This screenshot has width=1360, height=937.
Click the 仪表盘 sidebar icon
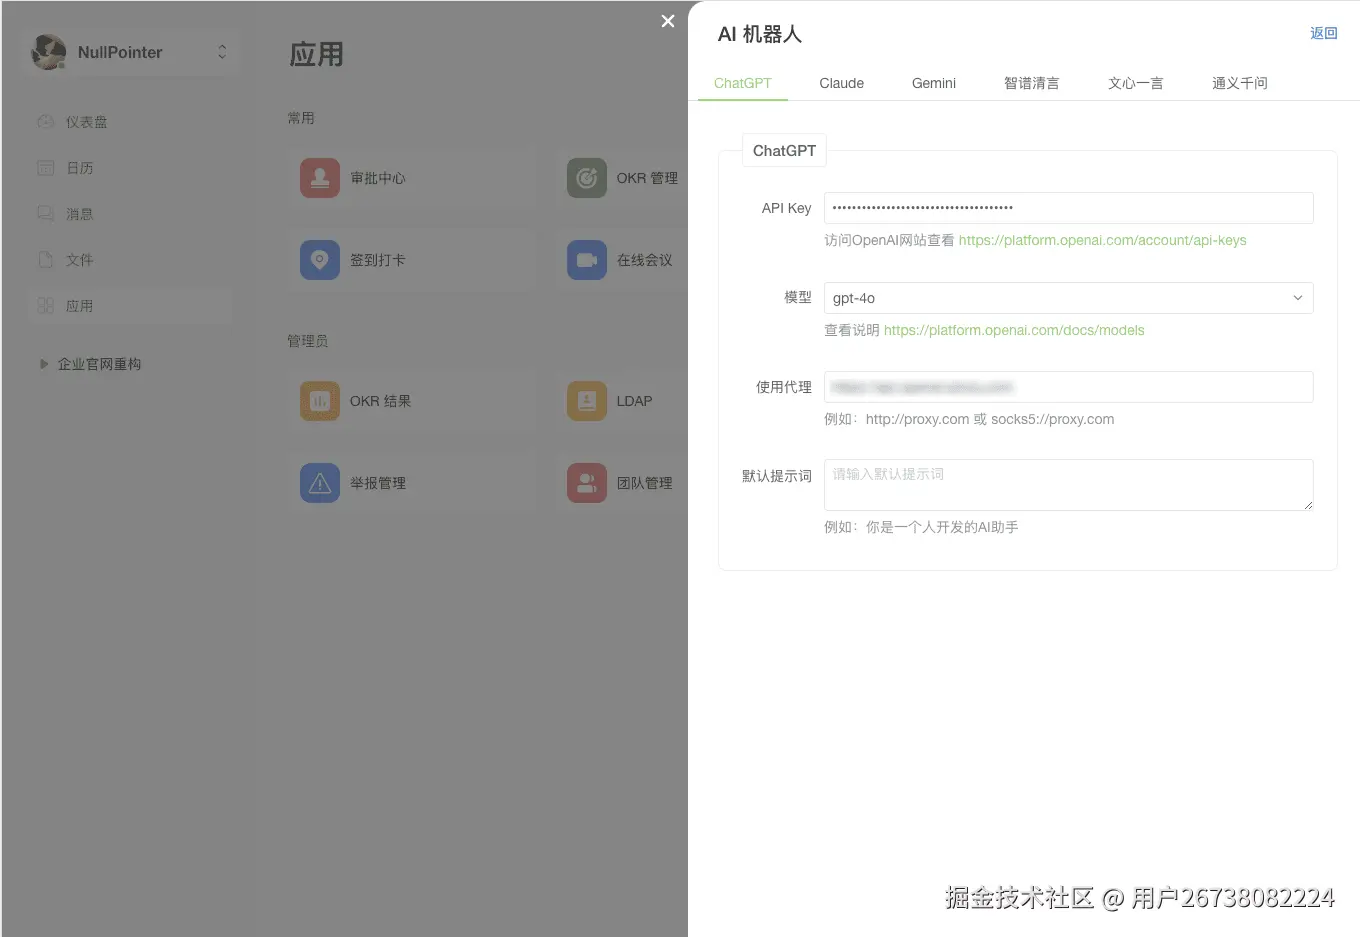46,122
